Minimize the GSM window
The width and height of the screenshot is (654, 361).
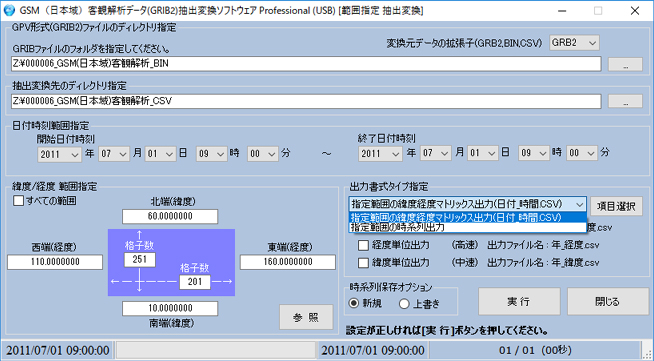coord(562,10)
